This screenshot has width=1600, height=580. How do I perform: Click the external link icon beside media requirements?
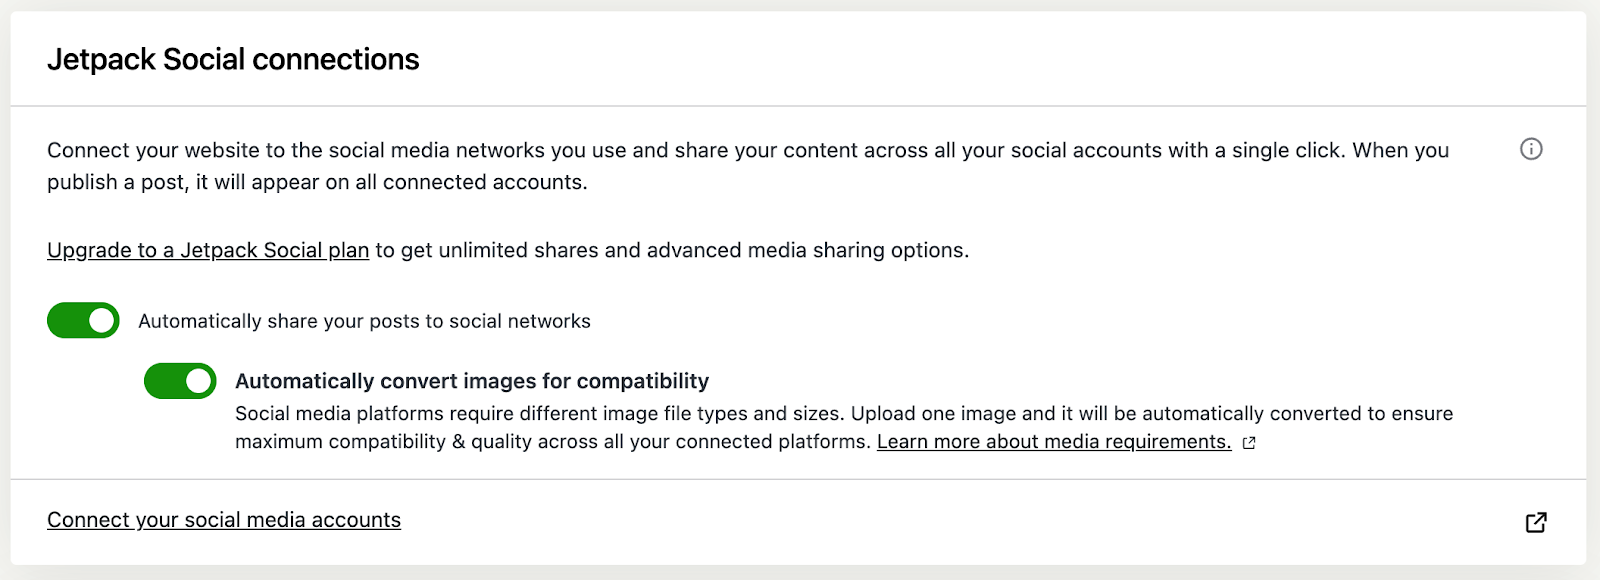(1249, 442)
